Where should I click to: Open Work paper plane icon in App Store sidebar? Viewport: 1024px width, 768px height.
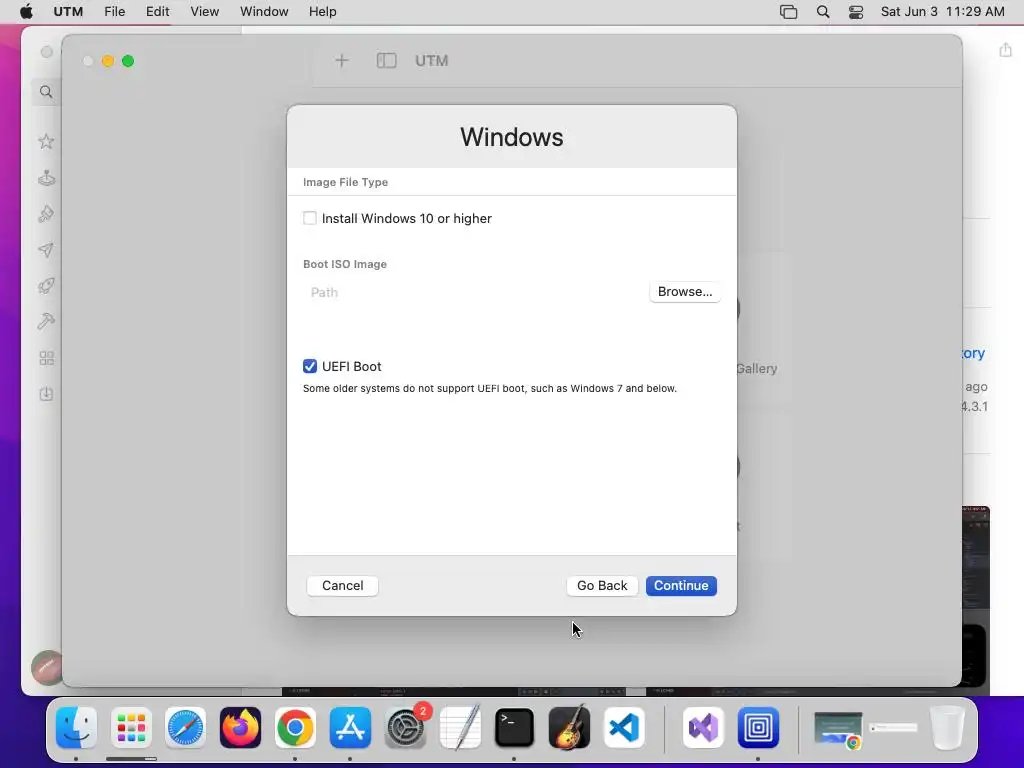46,250
